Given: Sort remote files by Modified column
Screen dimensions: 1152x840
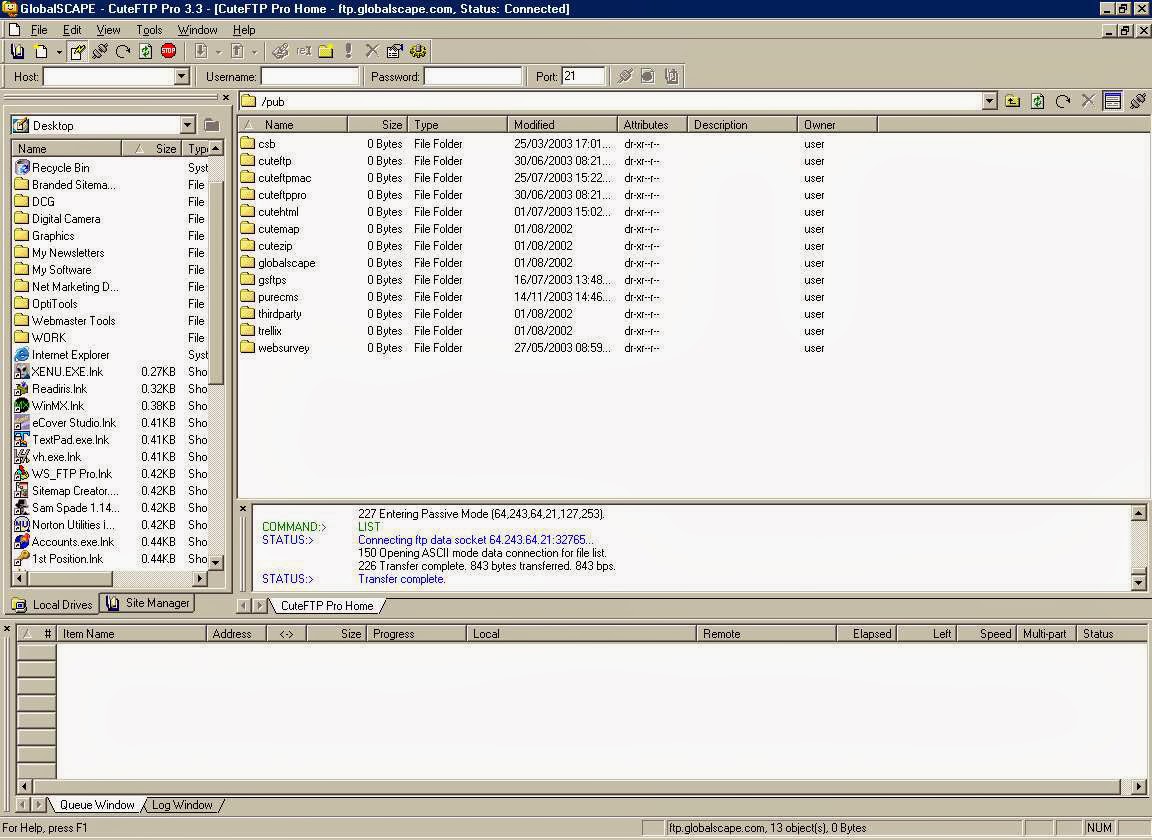Looking at the screenshot, I should [562, 125].
